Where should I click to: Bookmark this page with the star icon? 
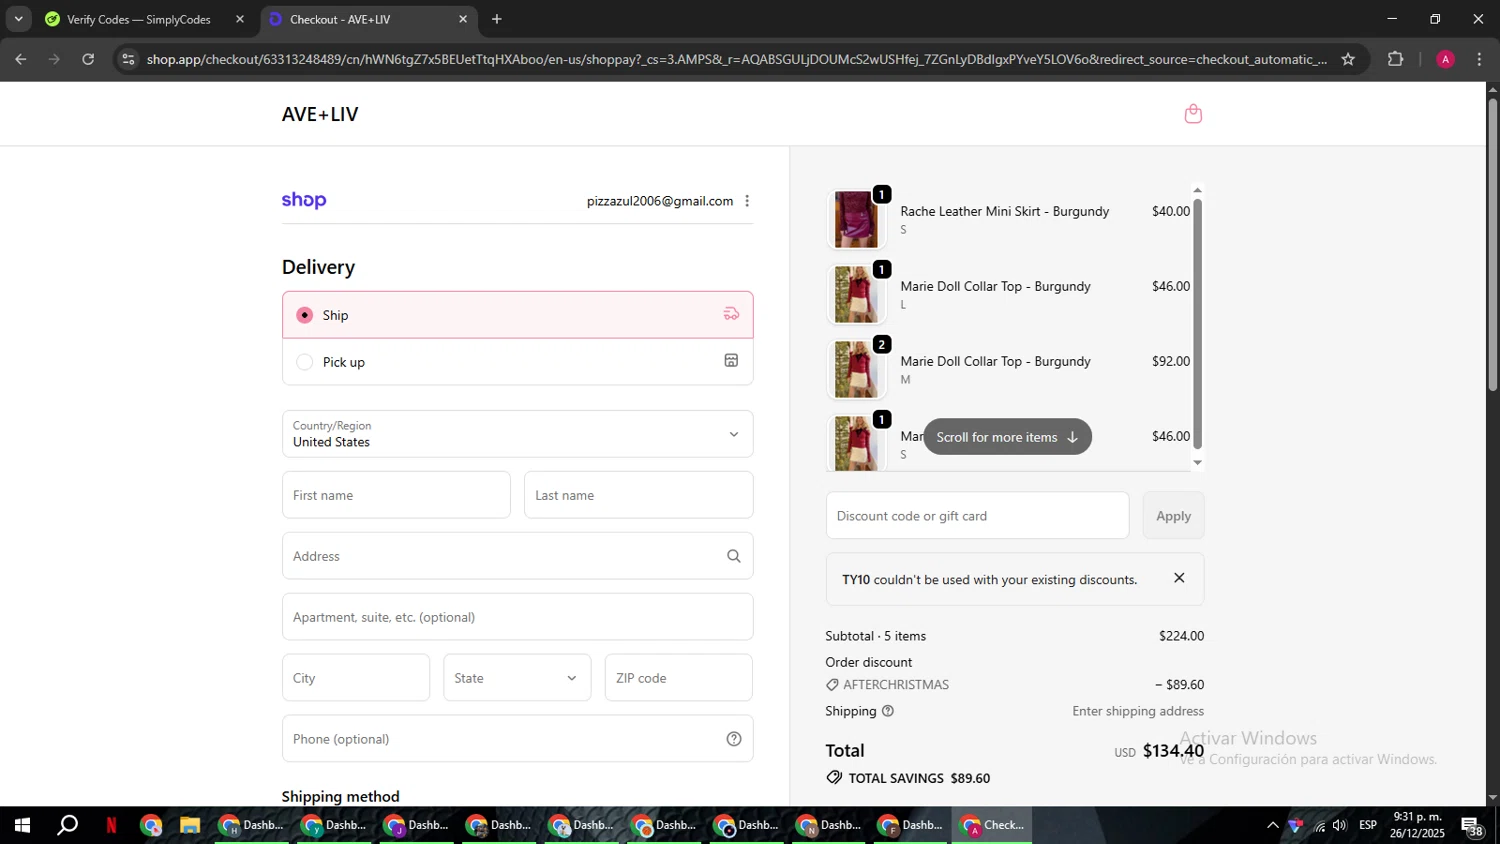(1348, 59)
